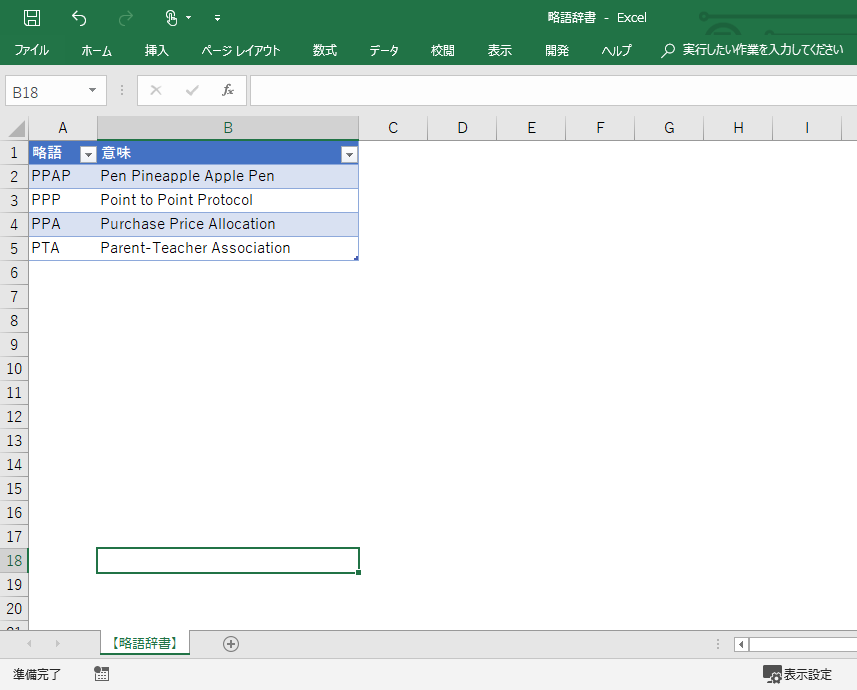Viewport: 857px width, 690px height.
Task: Select row 6 header
Action: point(14,272)
